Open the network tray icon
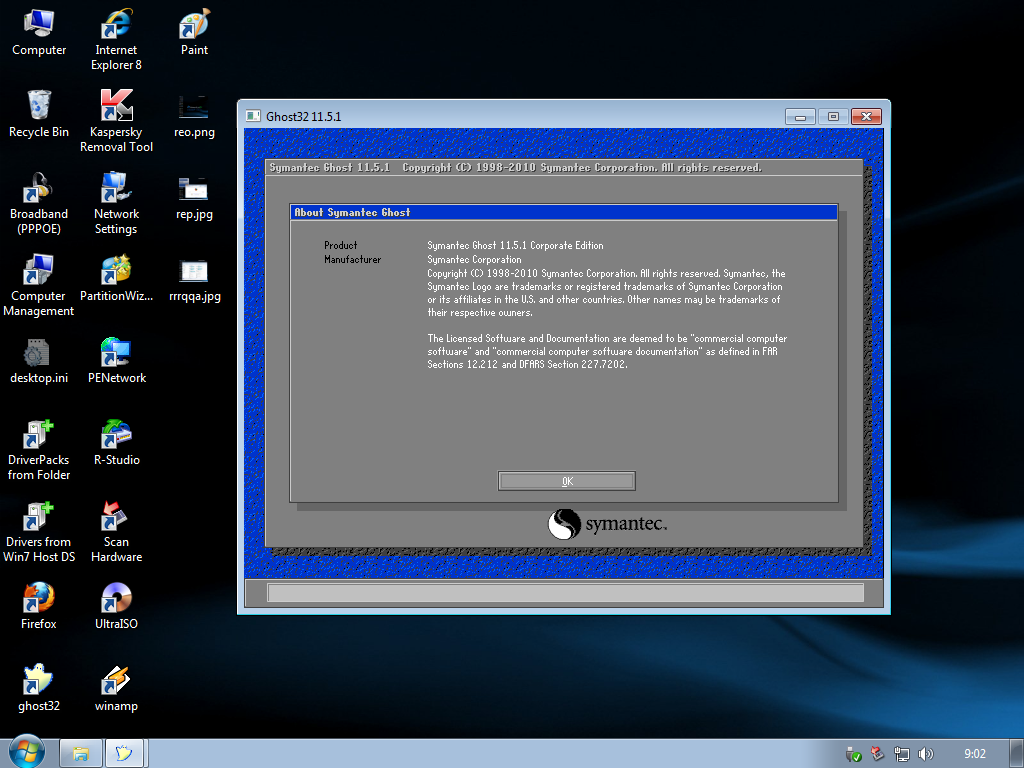1024x768 pixels. click(x=902, y=754)
